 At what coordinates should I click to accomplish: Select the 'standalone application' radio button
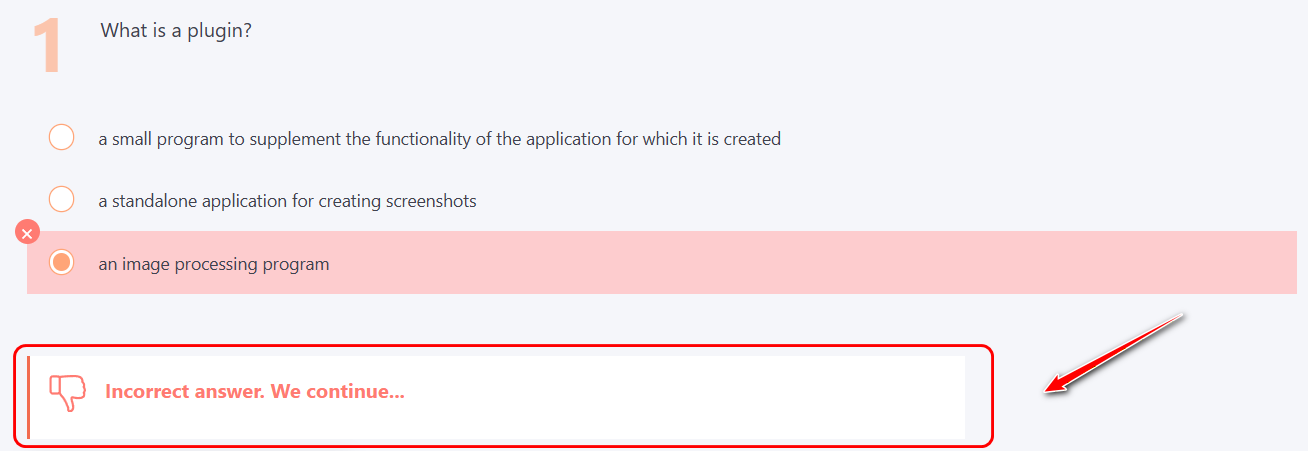pos(62,200)
